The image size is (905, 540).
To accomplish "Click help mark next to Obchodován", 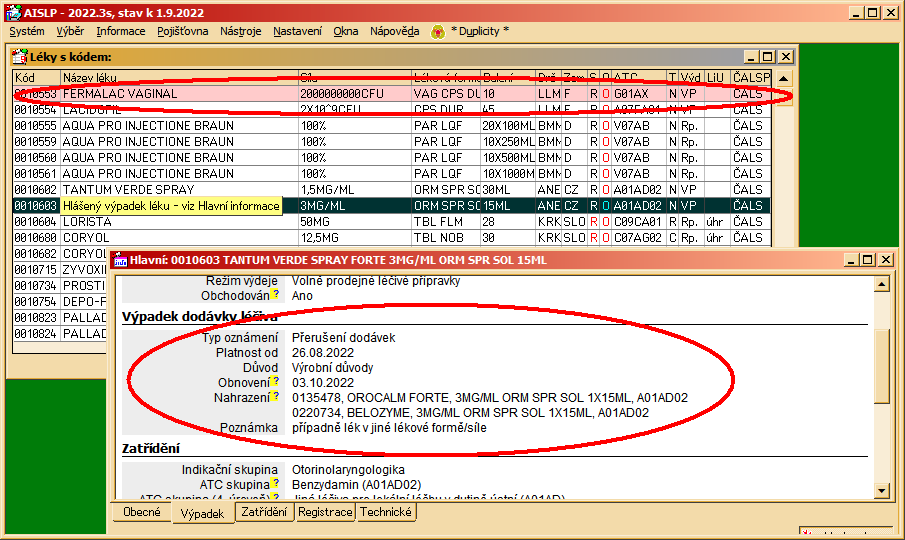I will pos(276,294).
